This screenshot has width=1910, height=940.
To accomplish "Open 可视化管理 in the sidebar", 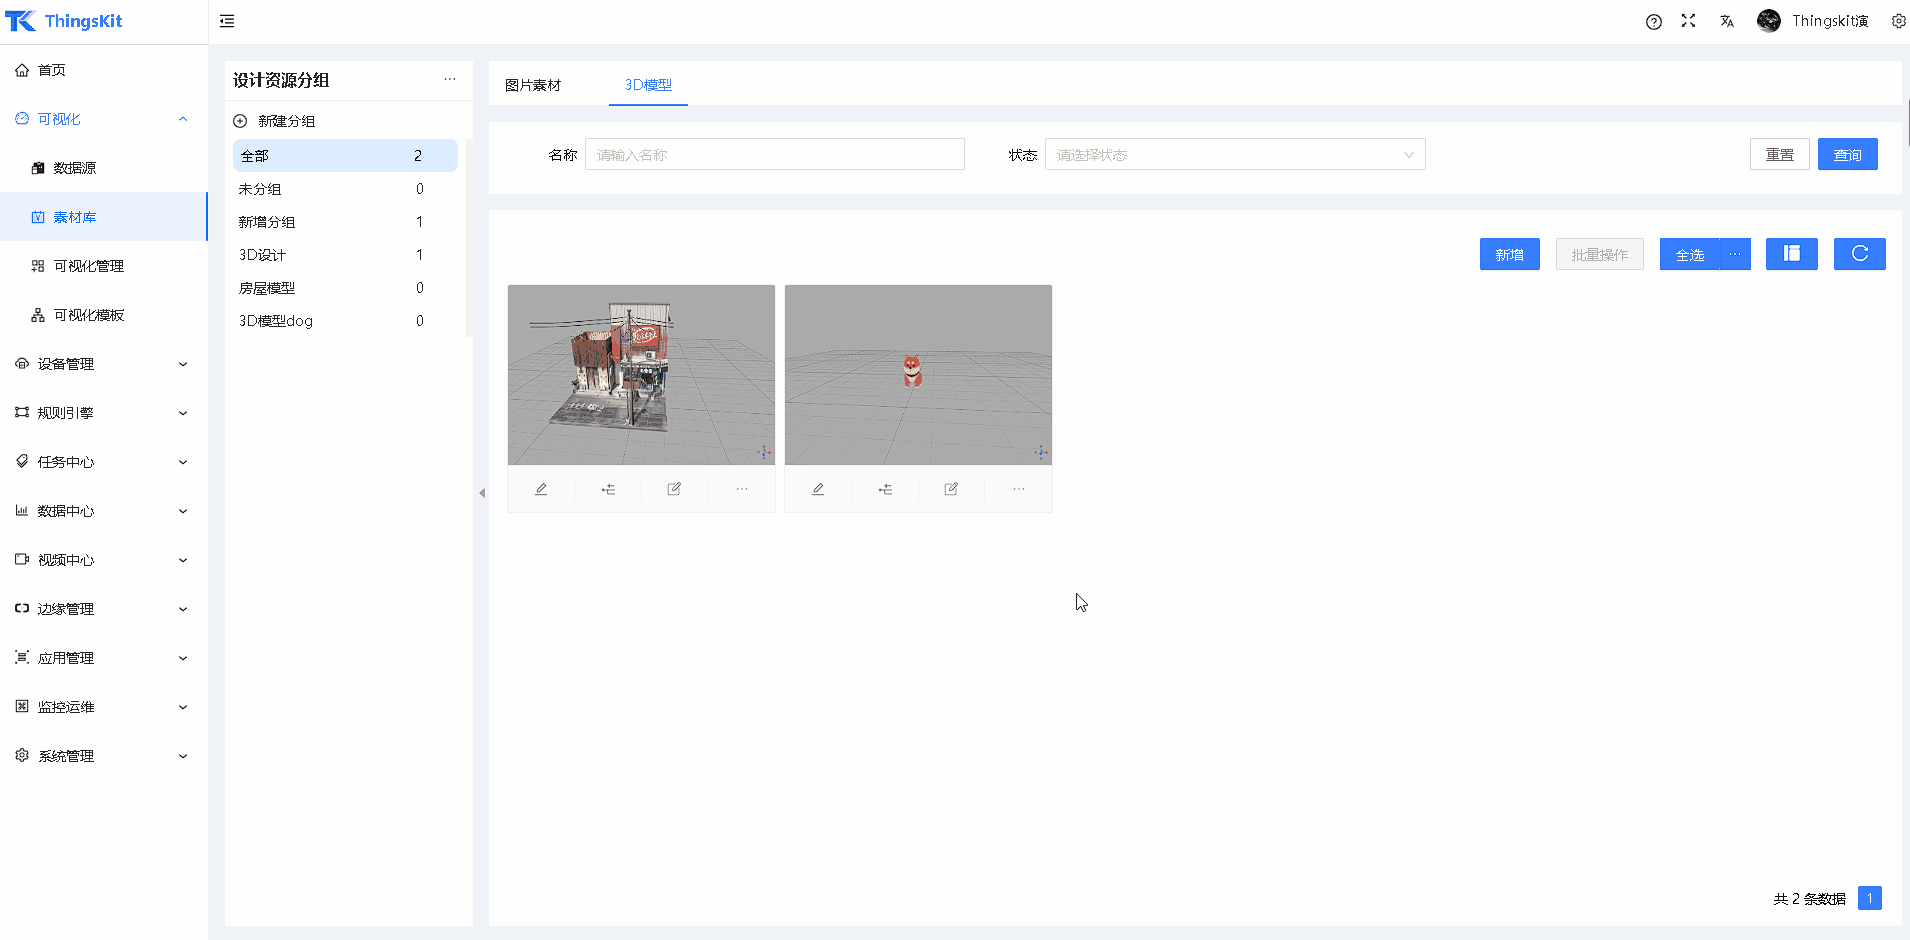I will [89, 266].
